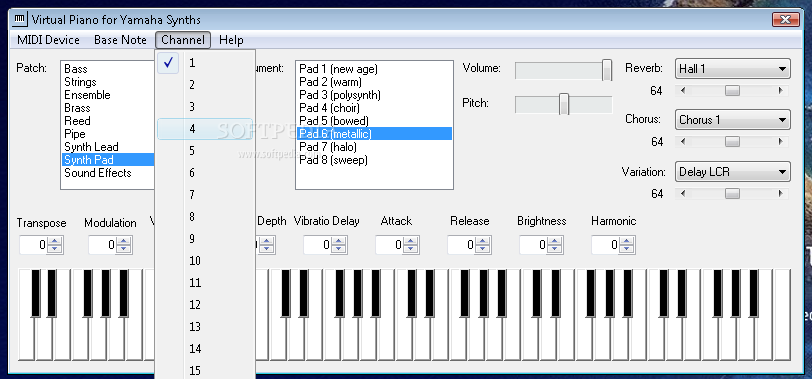
Task: Choose Pad 5 (bowed) instrument
Action: 374,121
